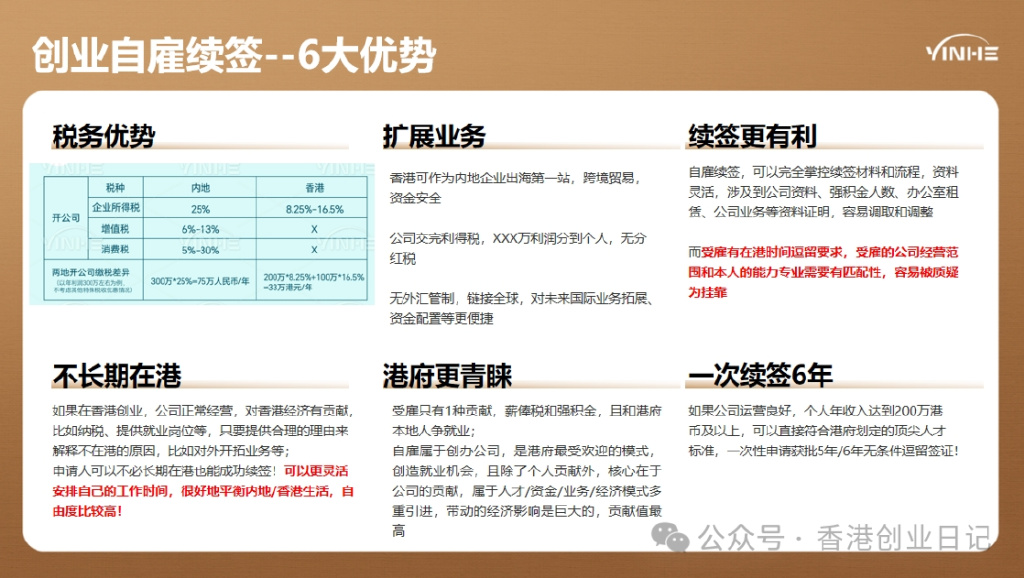Select the 续签更有利 heading
The image size is (1024, 578).
coord(752,136)
